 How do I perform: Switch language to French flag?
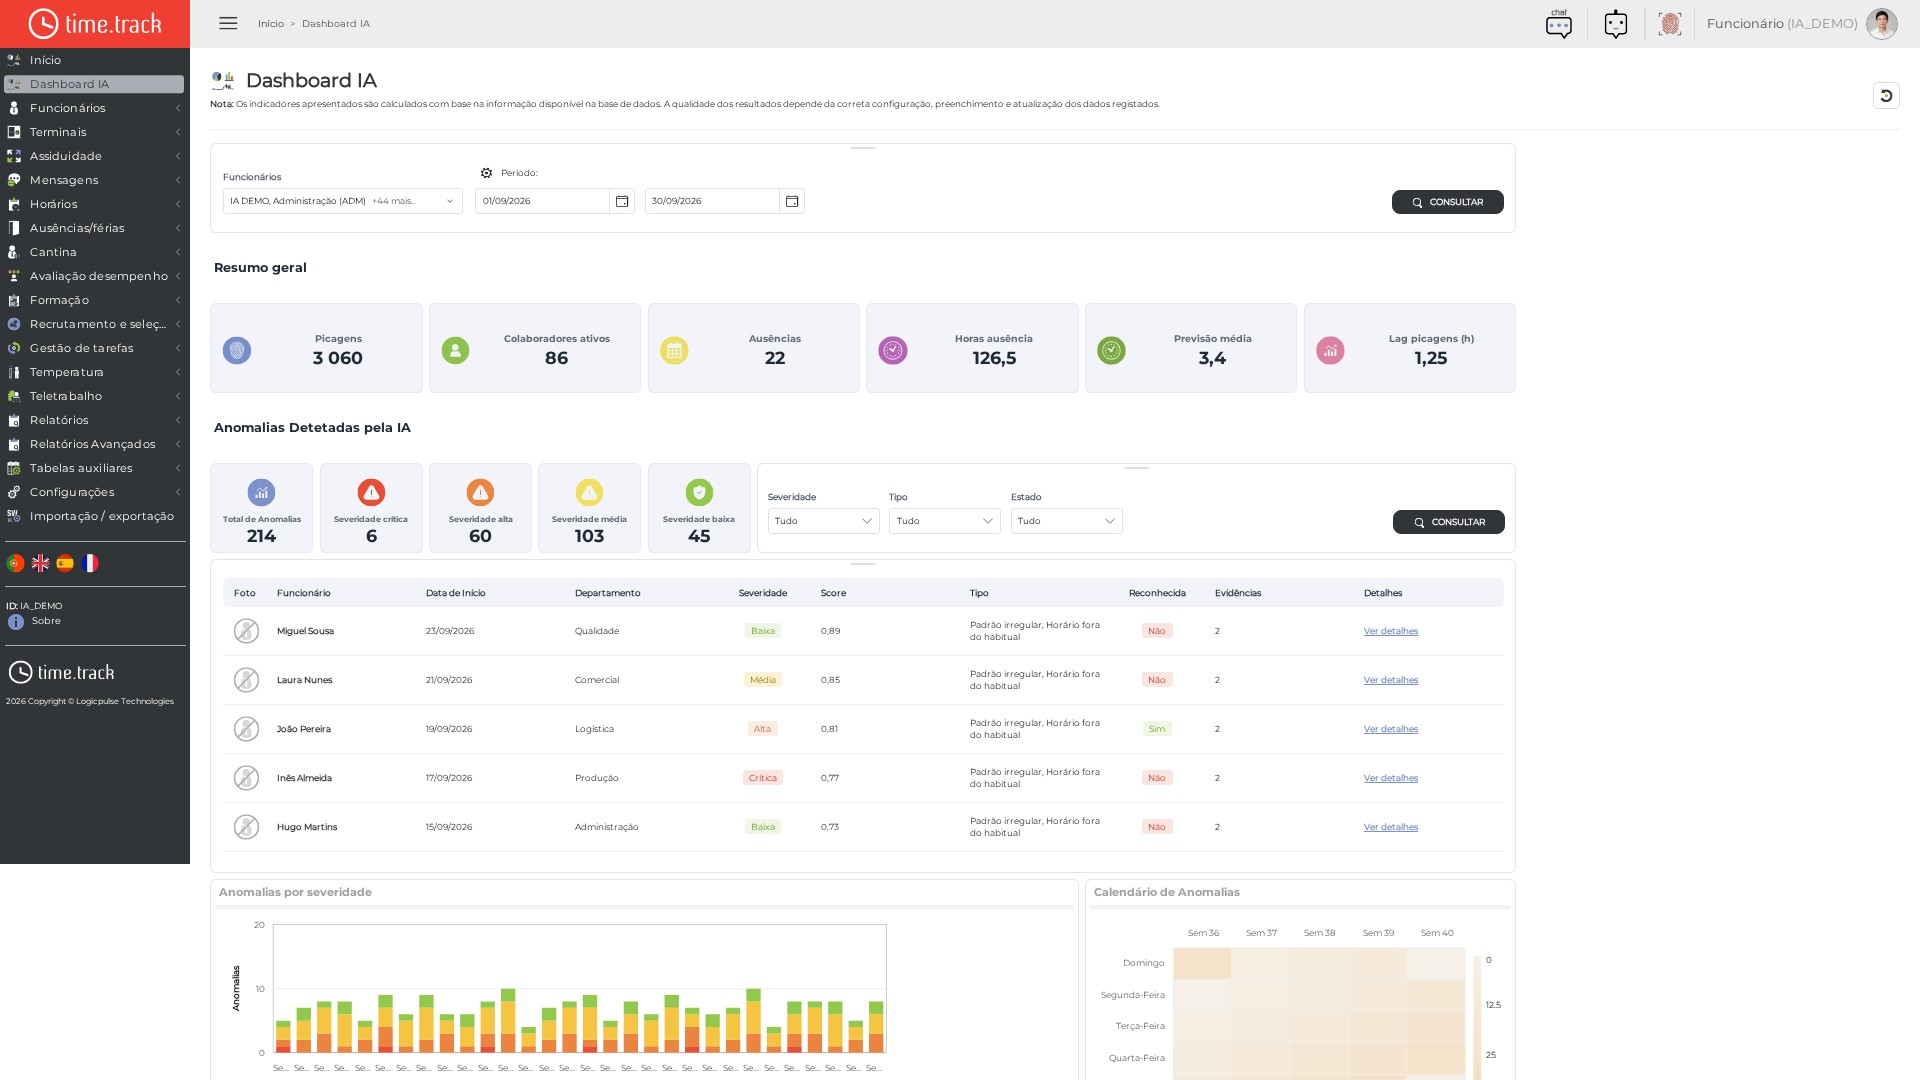tap(90, 563)
